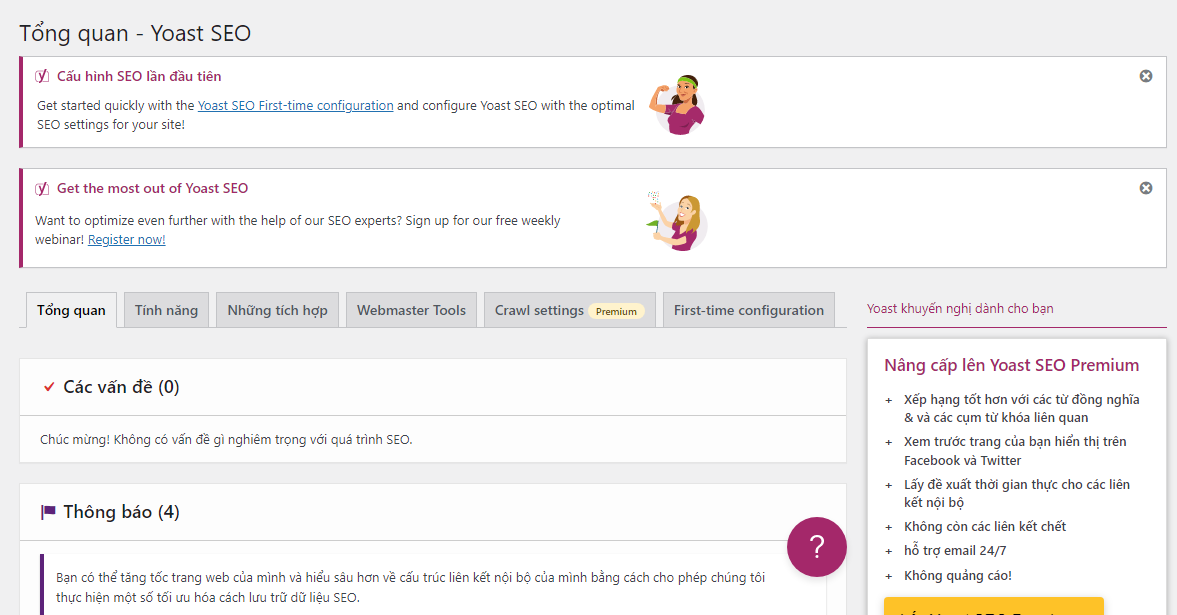Screen dimensions: 1177x615
Task: Select the 'Tổng quan' tab
Action: [71, 310]
